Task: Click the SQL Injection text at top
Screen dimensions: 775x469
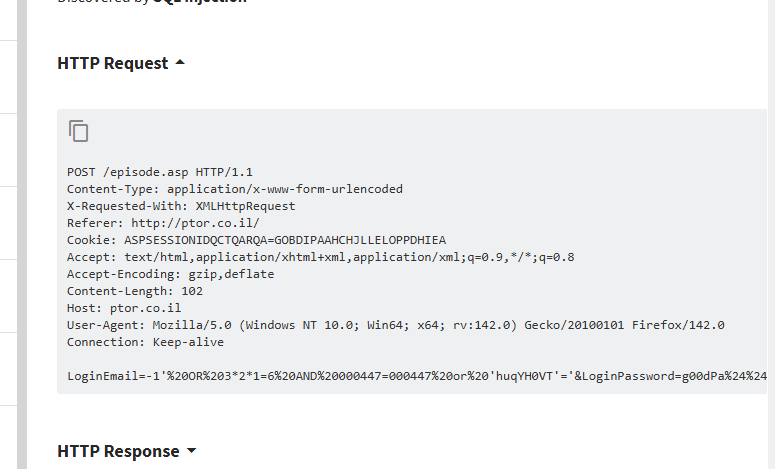Action: tap(200, 1)
